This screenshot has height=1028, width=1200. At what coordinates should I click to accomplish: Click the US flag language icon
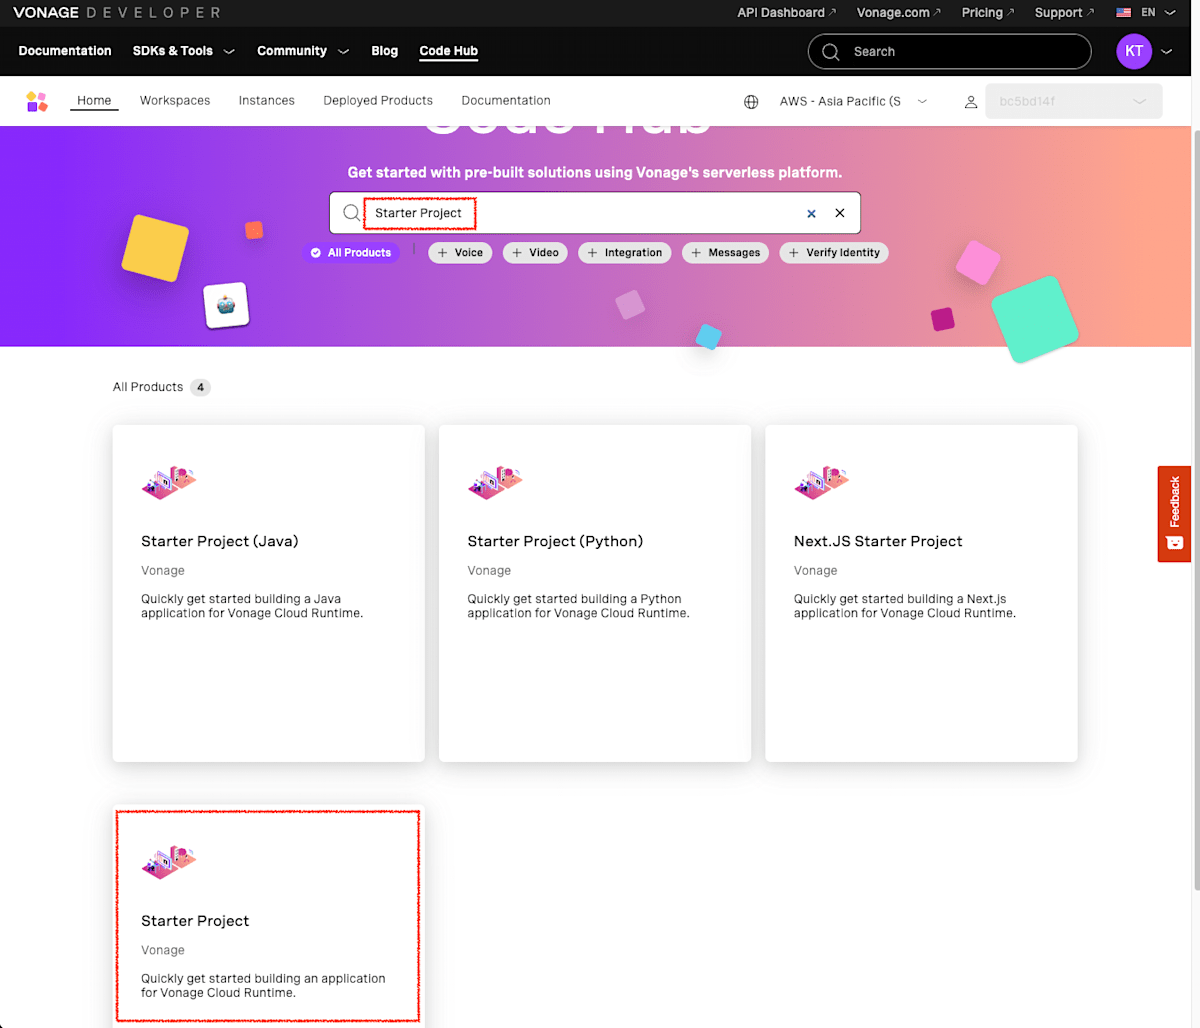pyautogui.click(x=1123, y=13)
